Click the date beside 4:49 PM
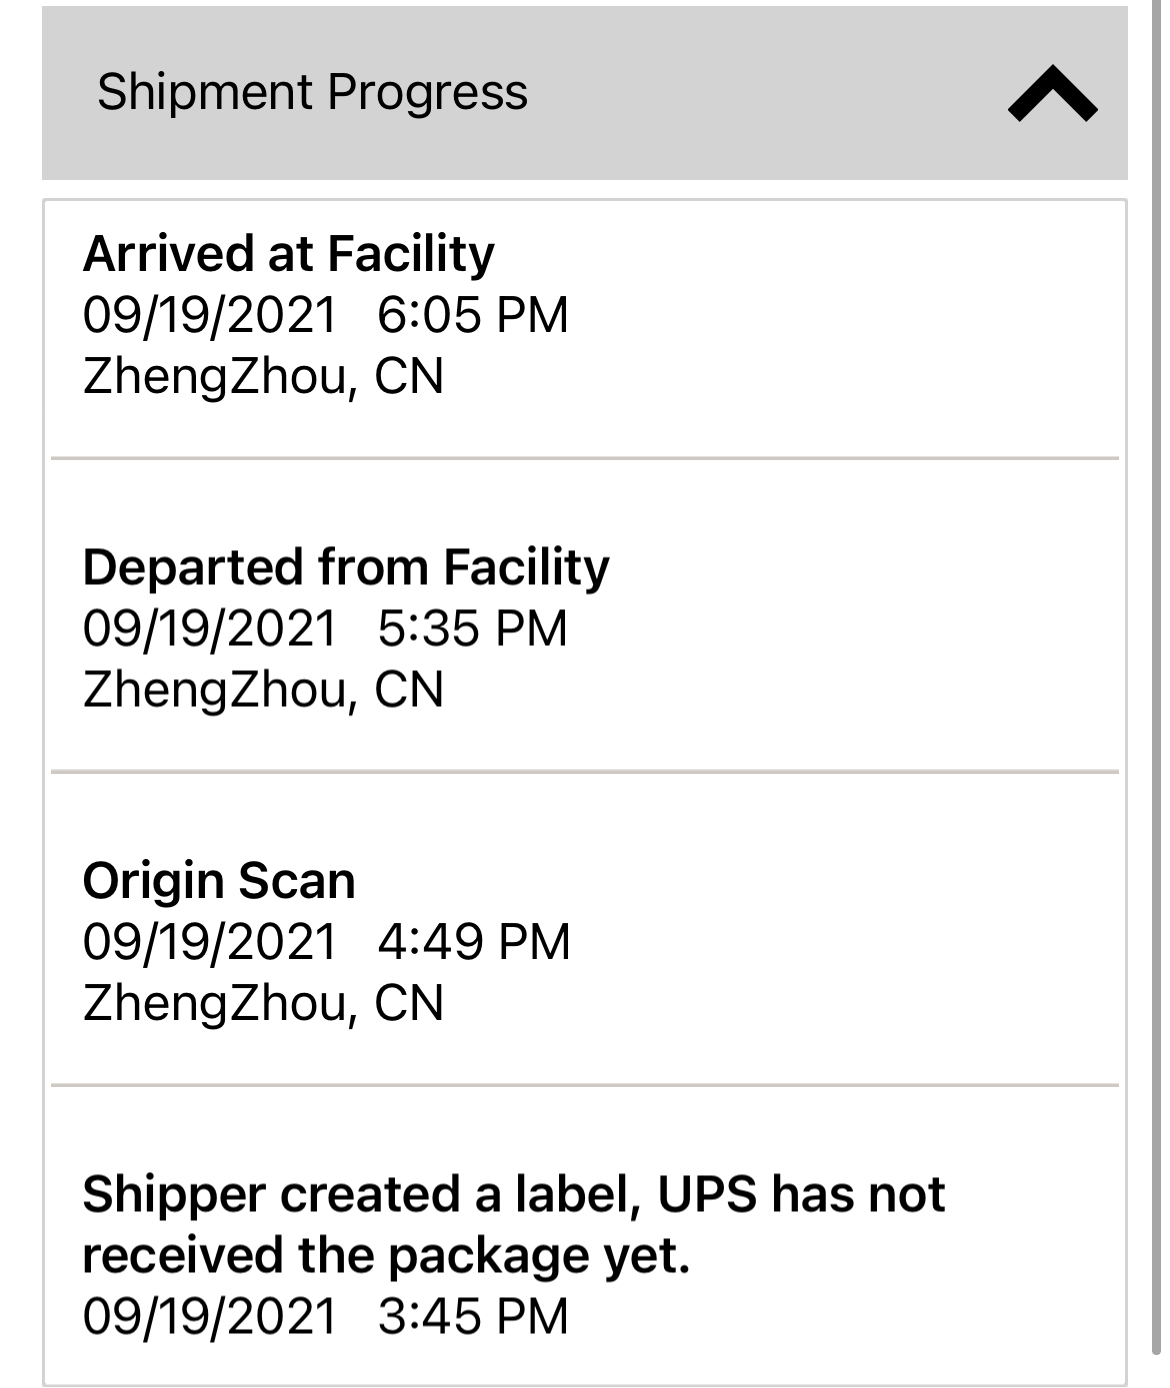The image size is (1170, 1388). click(x=209, y=942)
